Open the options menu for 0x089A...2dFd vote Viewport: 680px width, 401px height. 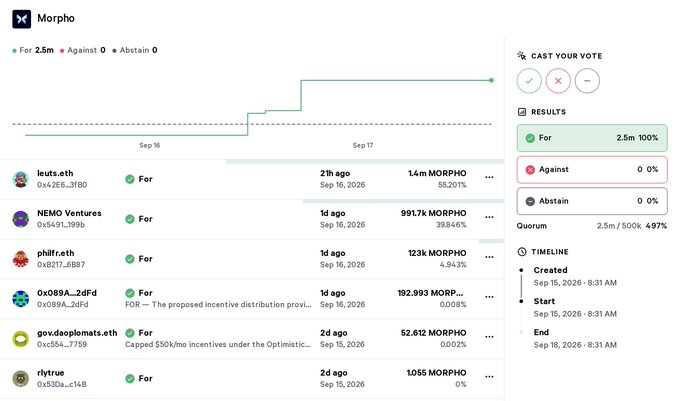click(x=489, y=297)
